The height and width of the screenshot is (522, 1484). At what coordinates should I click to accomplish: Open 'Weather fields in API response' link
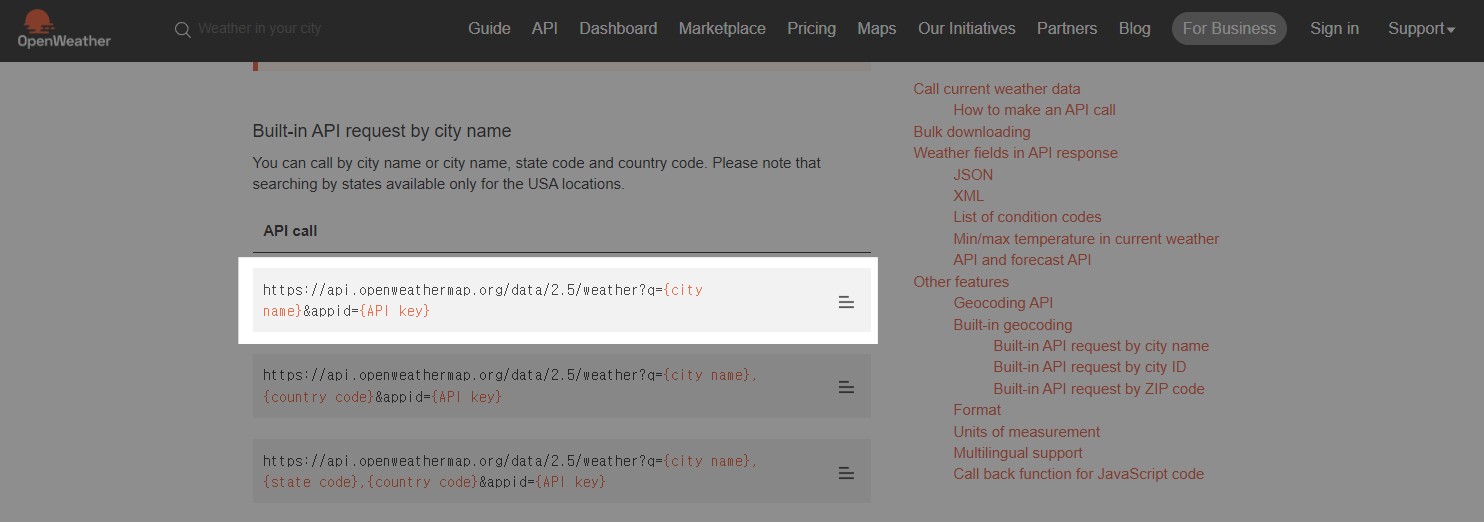(x=1015, y=153)
